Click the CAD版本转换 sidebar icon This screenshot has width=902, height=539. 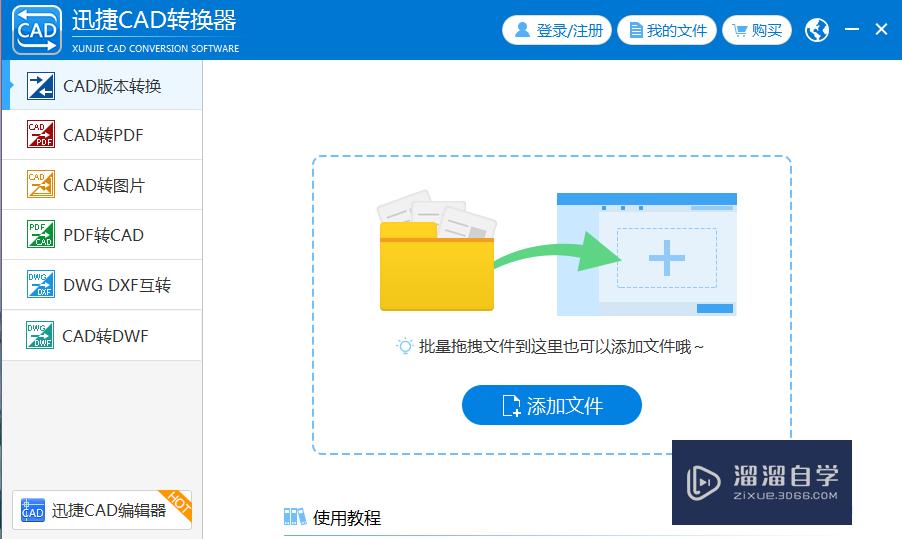click(41, 86)
